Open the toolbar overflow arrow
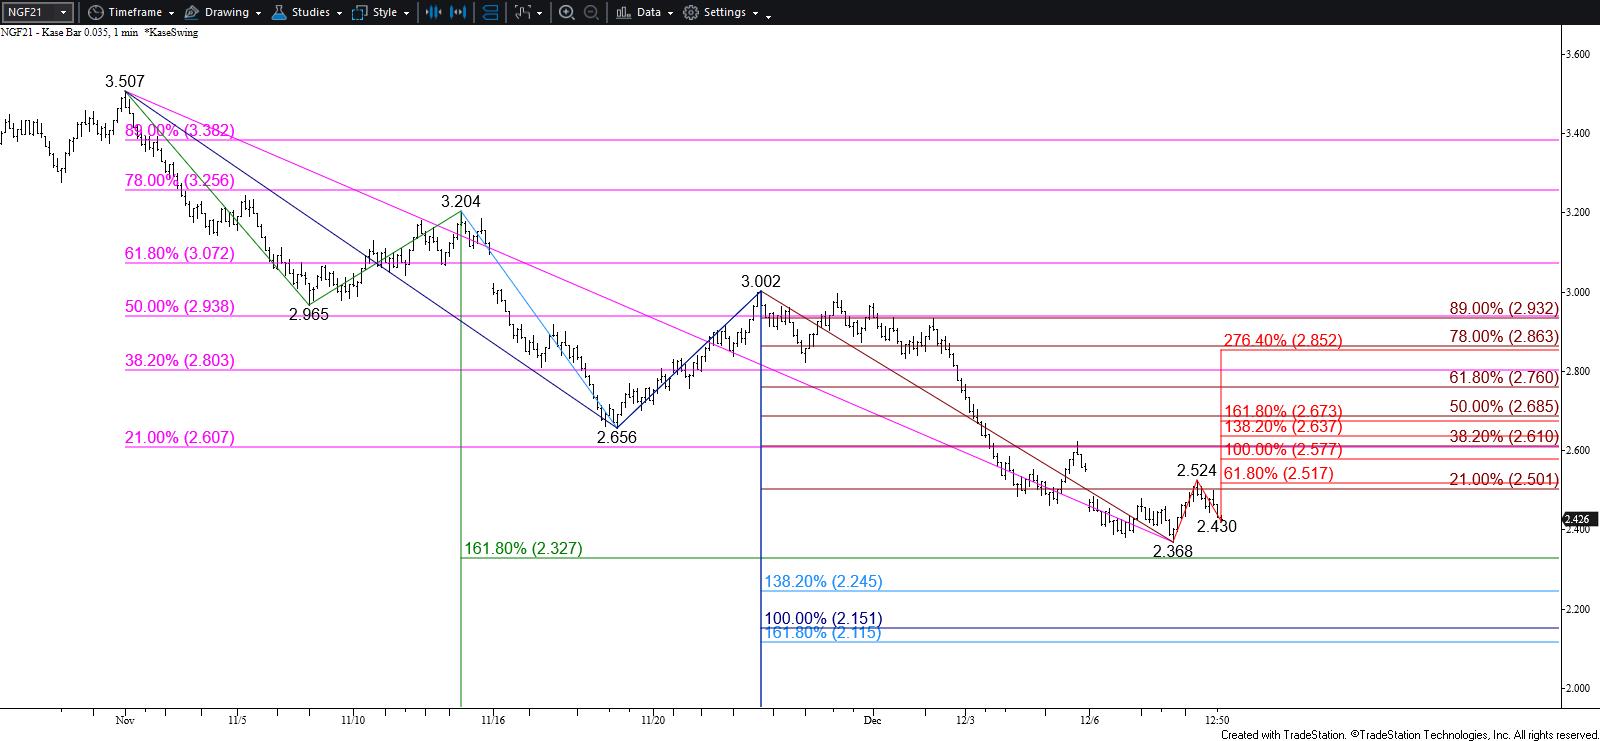 tap(768, 13)
